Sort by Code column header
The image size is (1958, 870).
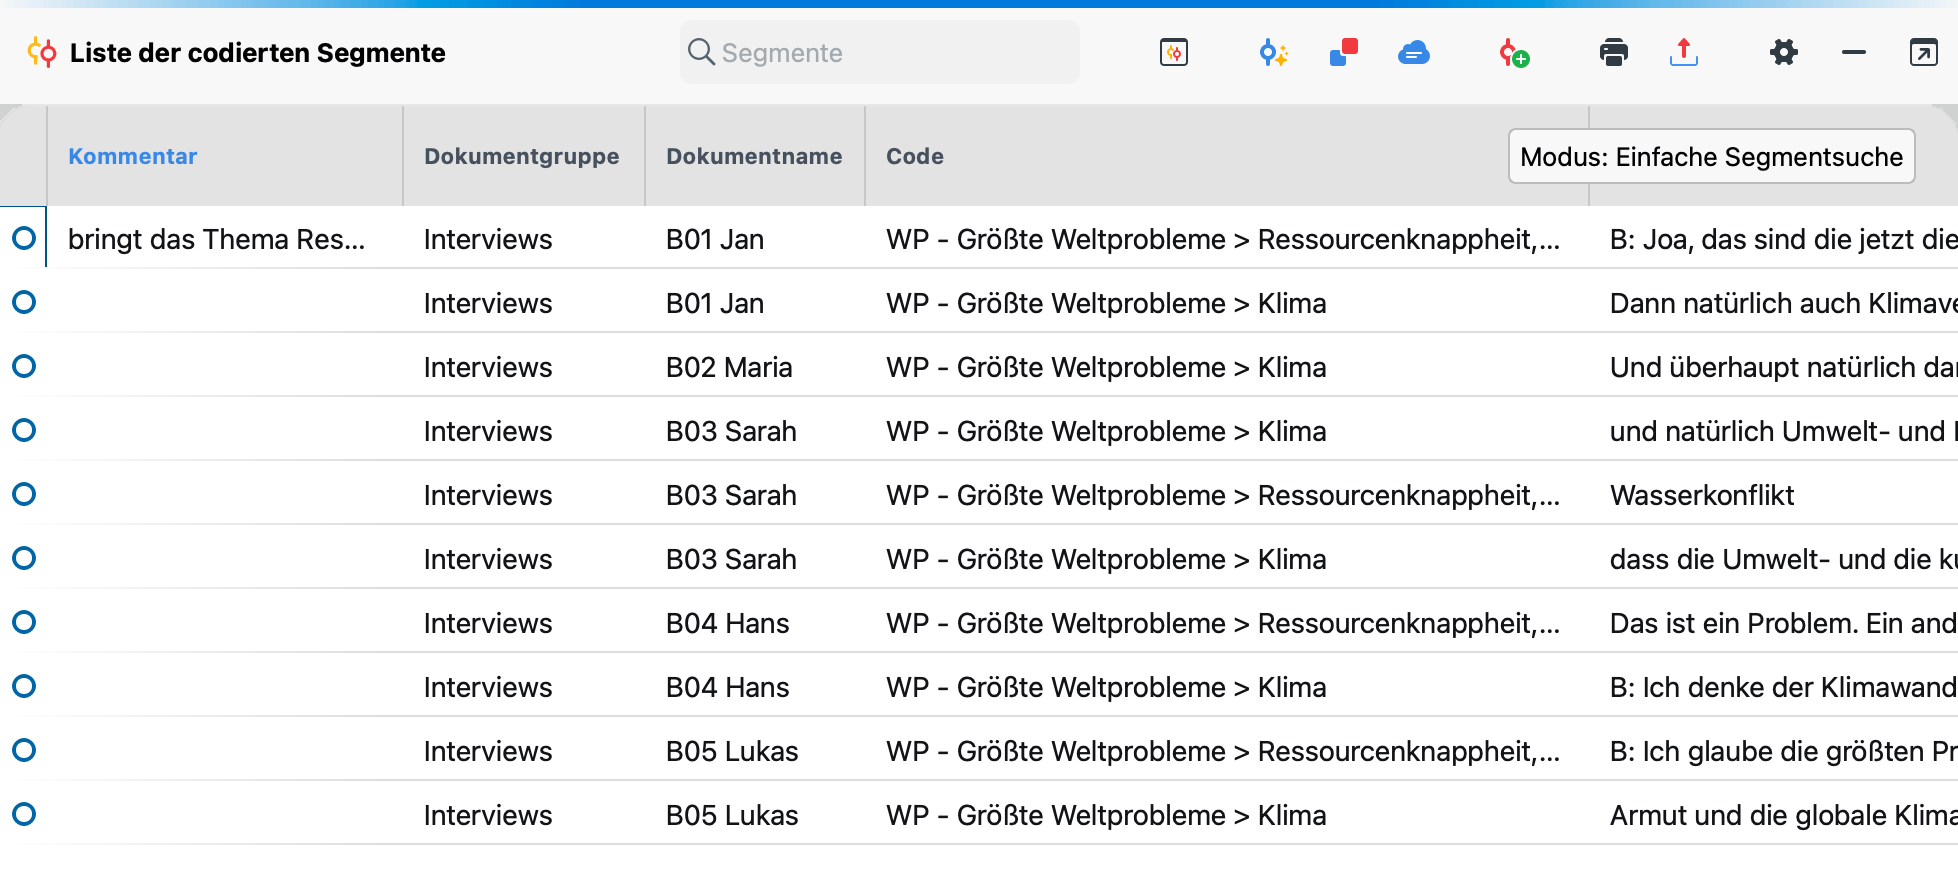pyautogui.click(x=915, y=156)
